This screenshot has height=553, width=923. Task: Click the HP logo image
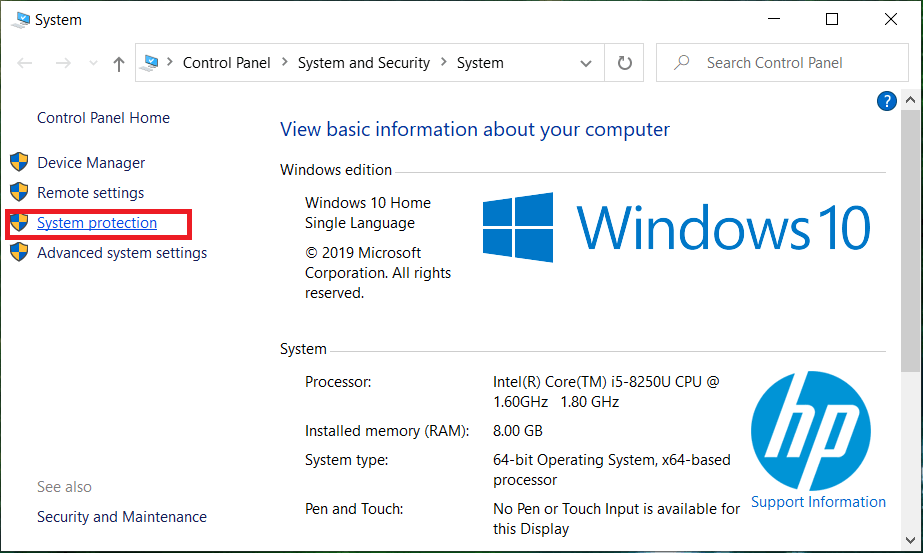[x=811, y=430]
